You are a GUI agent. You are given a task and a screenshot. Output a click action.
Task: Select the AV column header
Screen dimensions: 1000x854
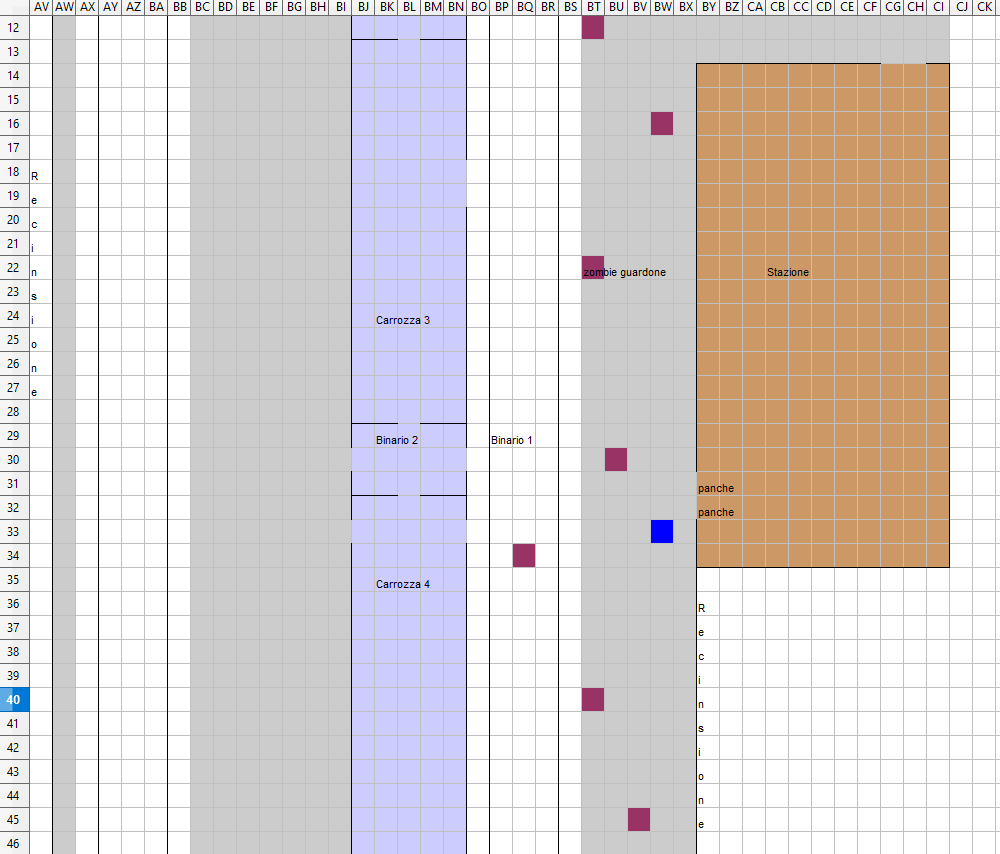(41, 8)
